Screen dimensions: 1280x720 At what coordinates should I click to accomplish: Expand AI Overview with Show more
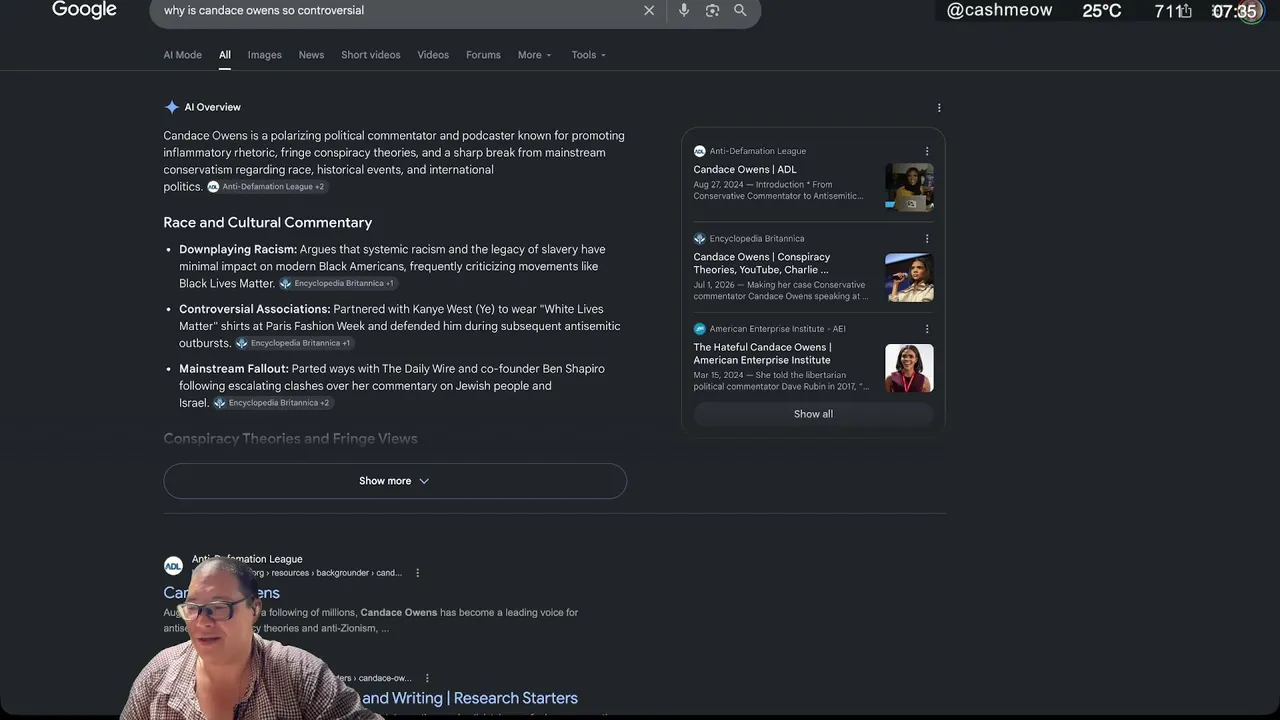395,481
